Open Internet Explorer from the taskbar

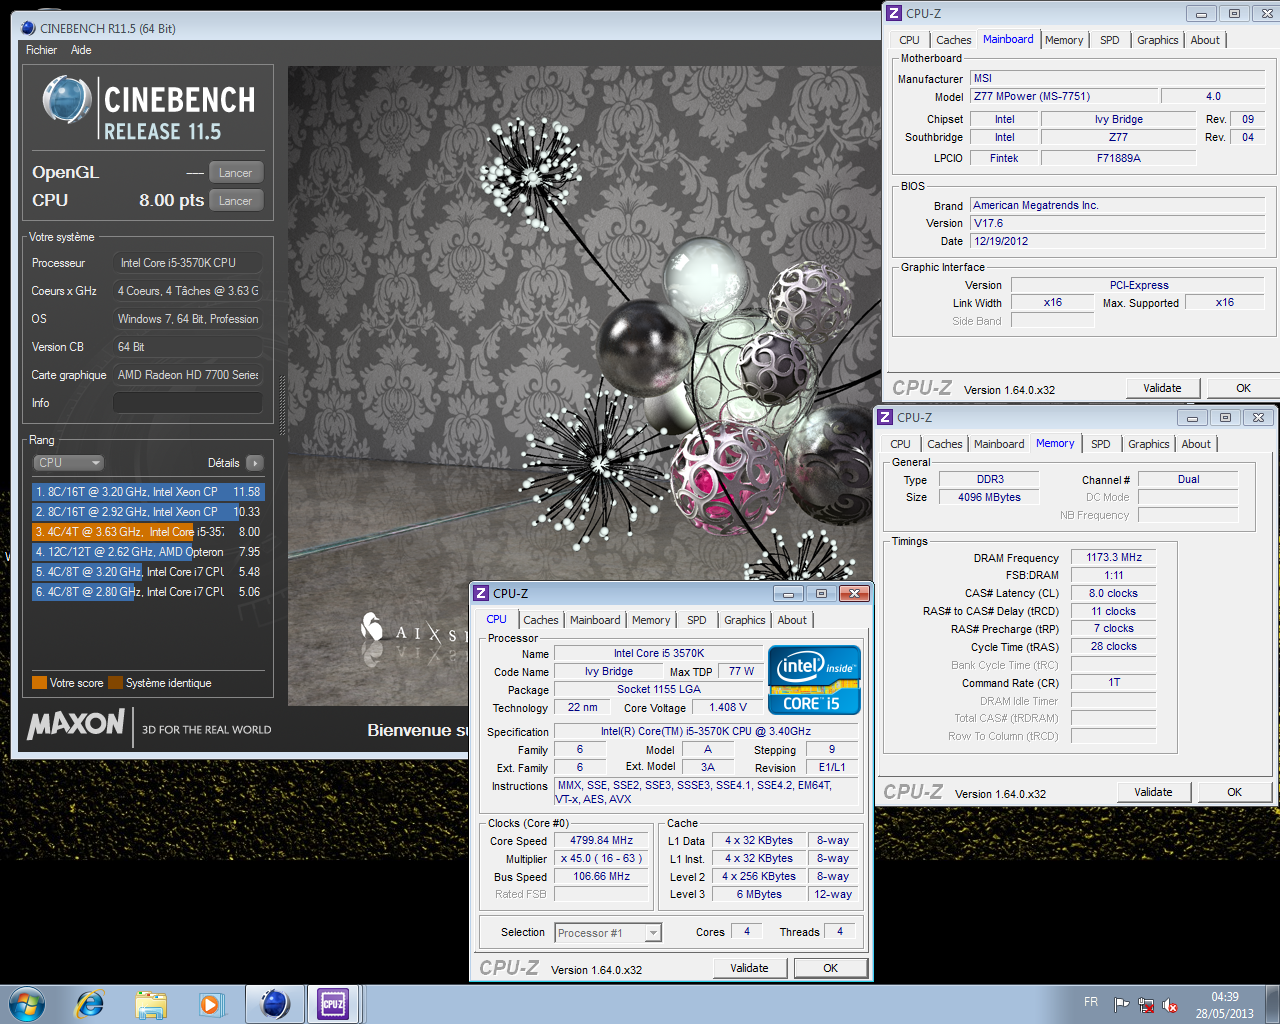(90, 1004)
